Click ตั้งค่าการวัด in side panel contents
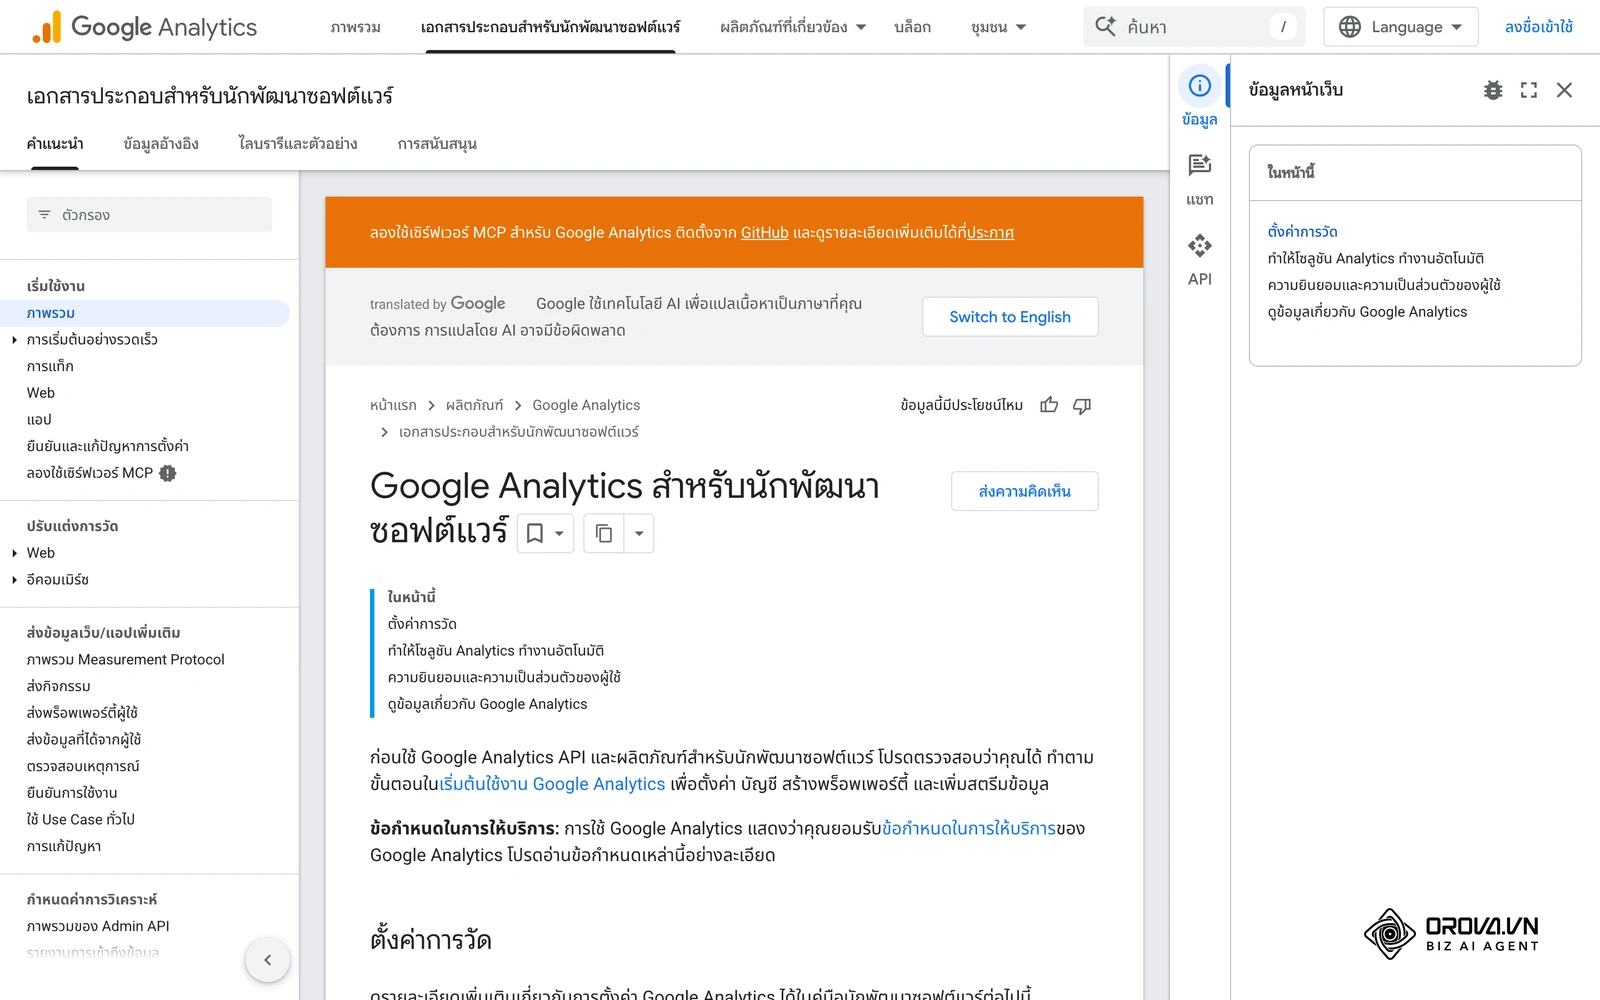Viewport: 1600px width, 1000px height. click(1302, 231)
